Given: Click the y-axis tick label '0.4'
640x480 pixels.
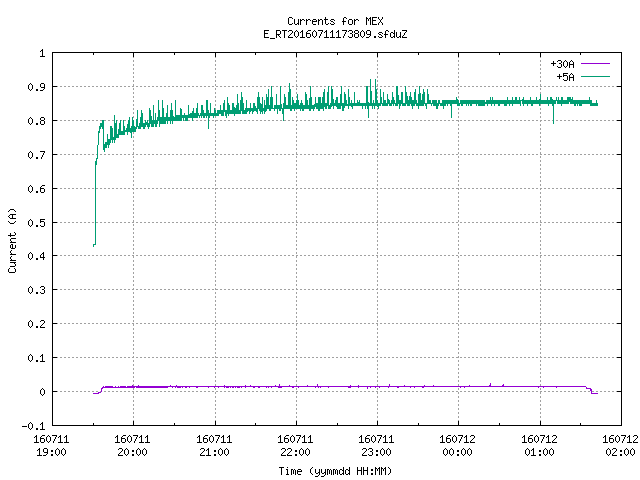Looking at the screenshot, I should click(x=36, y=256).
